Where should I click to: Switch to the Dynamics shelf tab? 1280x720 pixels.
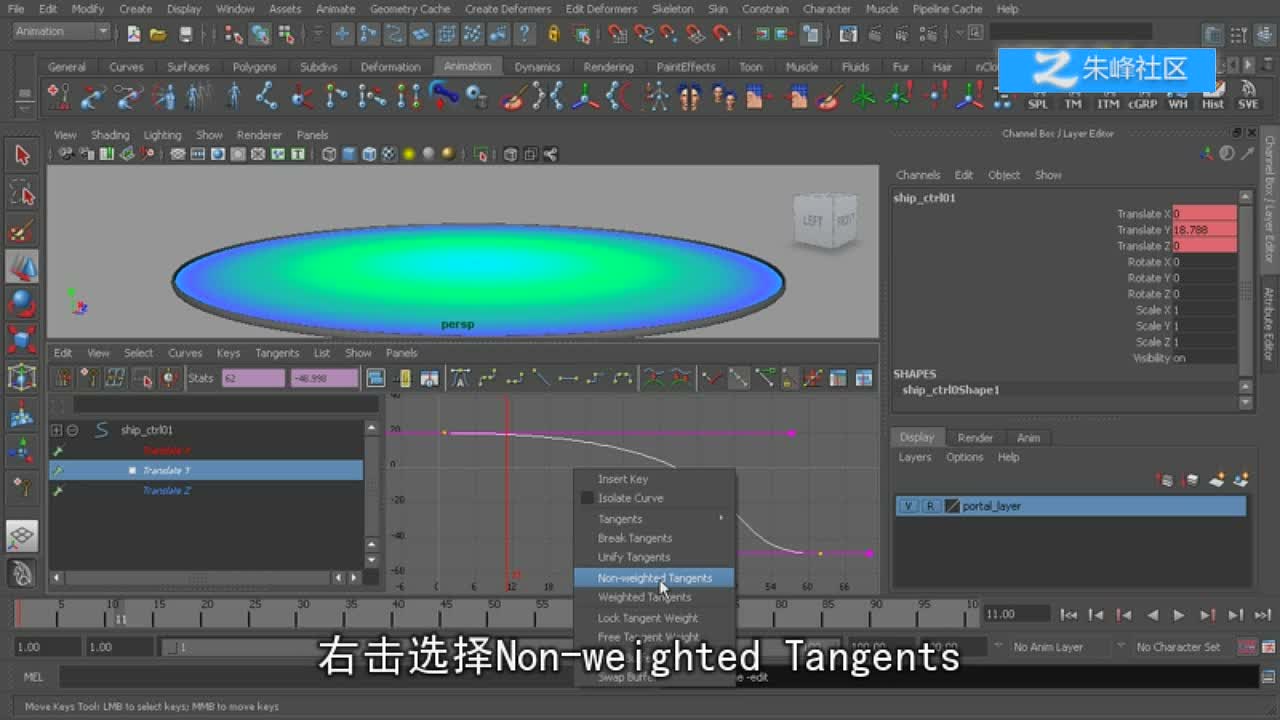[x=538, y=67]
